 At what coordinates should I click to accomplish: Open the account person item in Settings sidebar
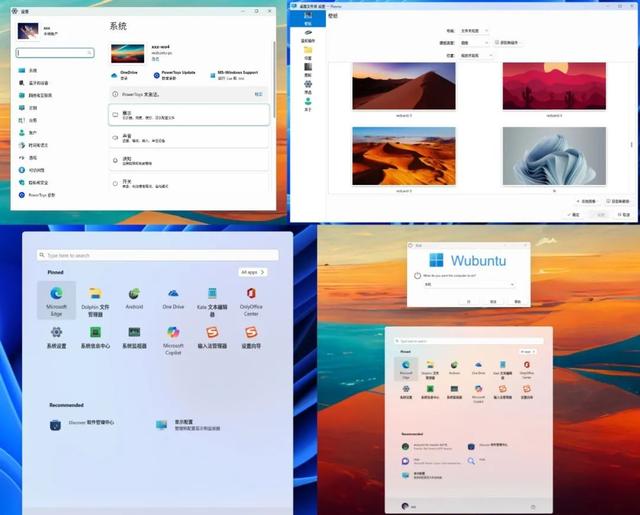(28, 133)
